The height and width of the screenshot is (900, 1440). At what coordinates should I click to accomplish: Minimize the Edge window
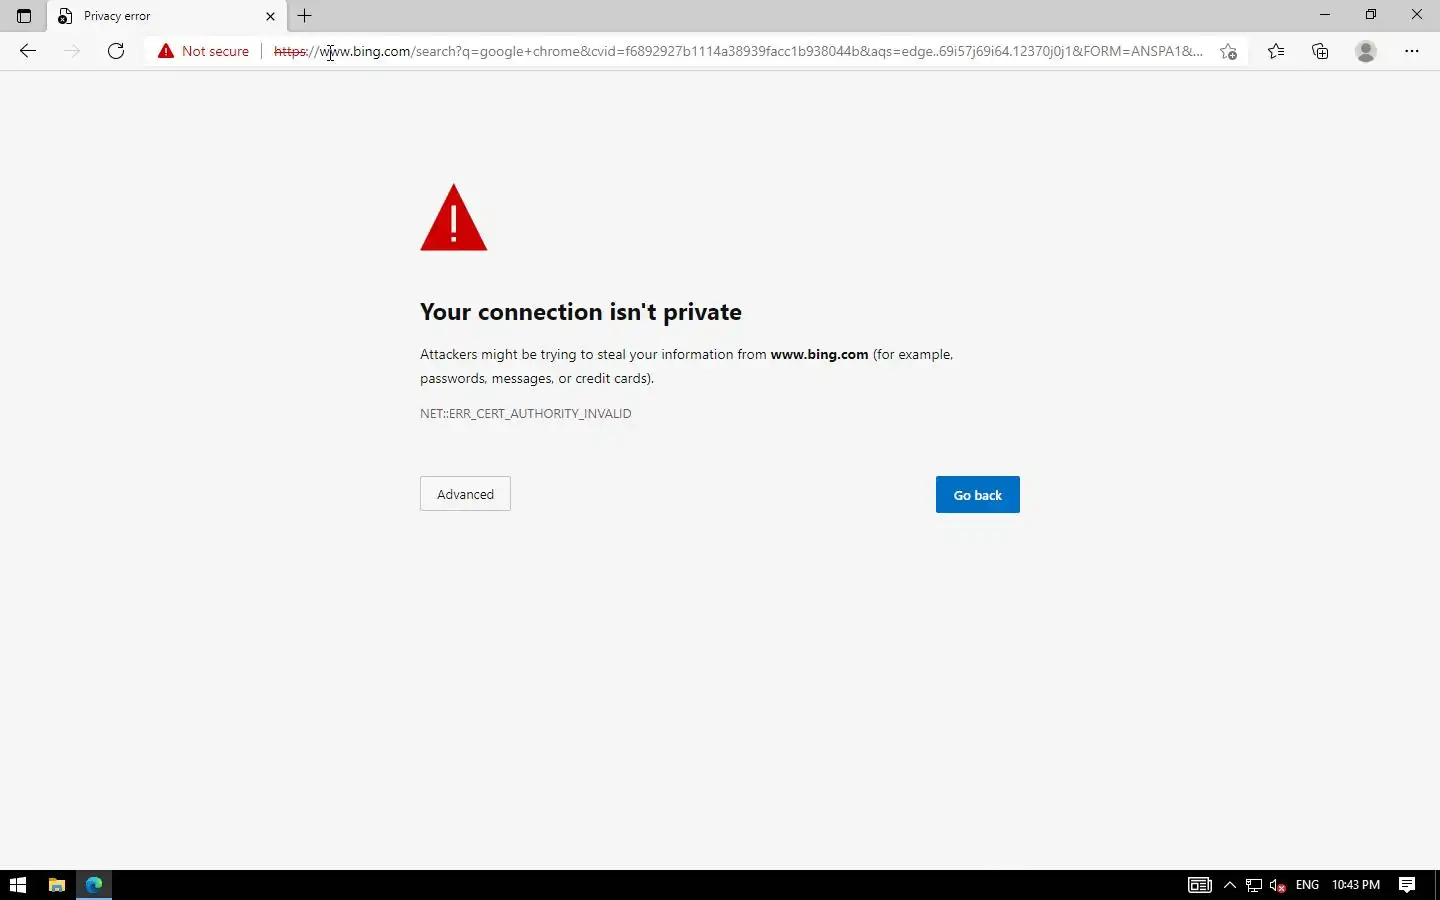(x=1325, y=15)
